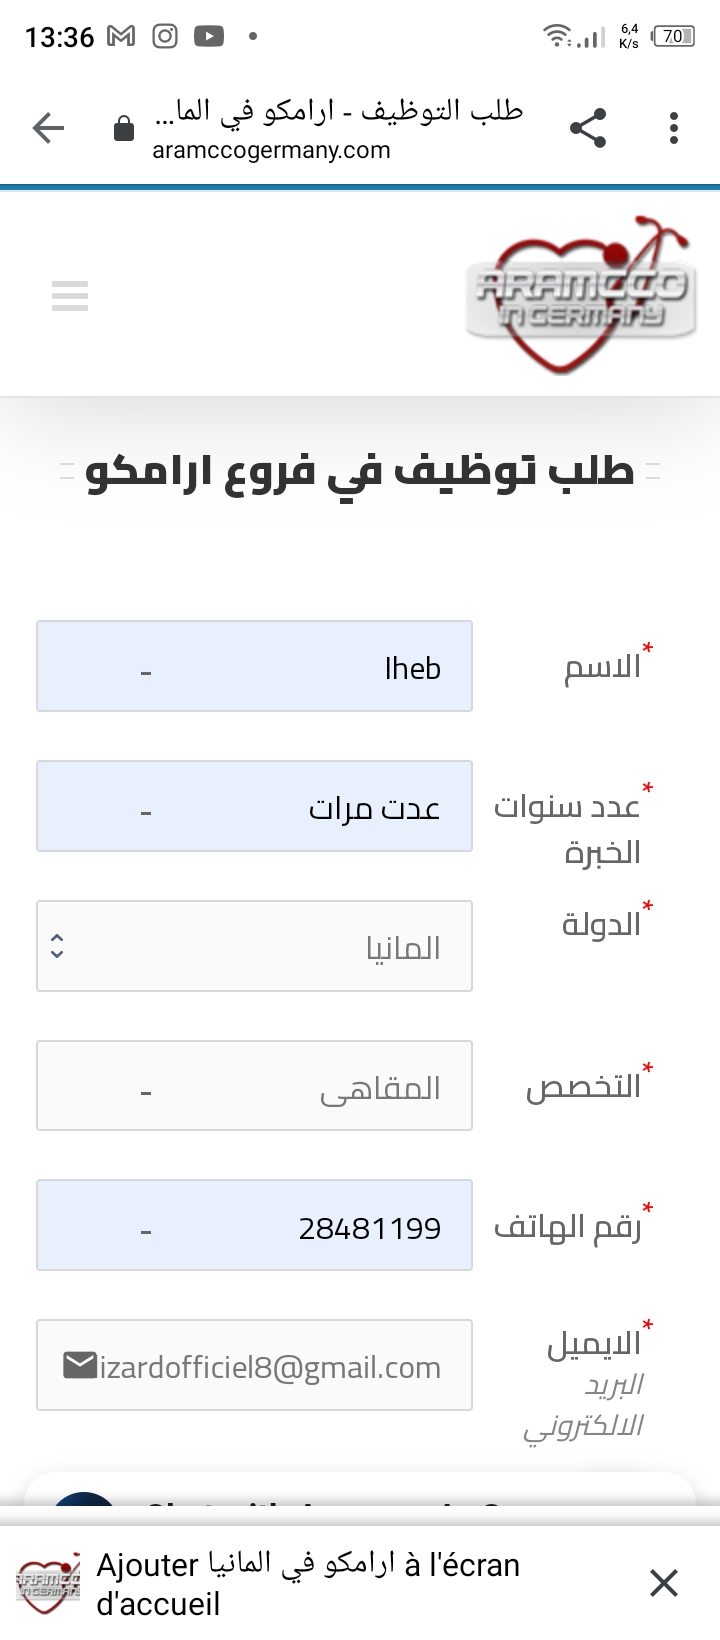Dismiss the add to home screen banner
The width and height of the screenshot is (720, 1640).
664,1583
